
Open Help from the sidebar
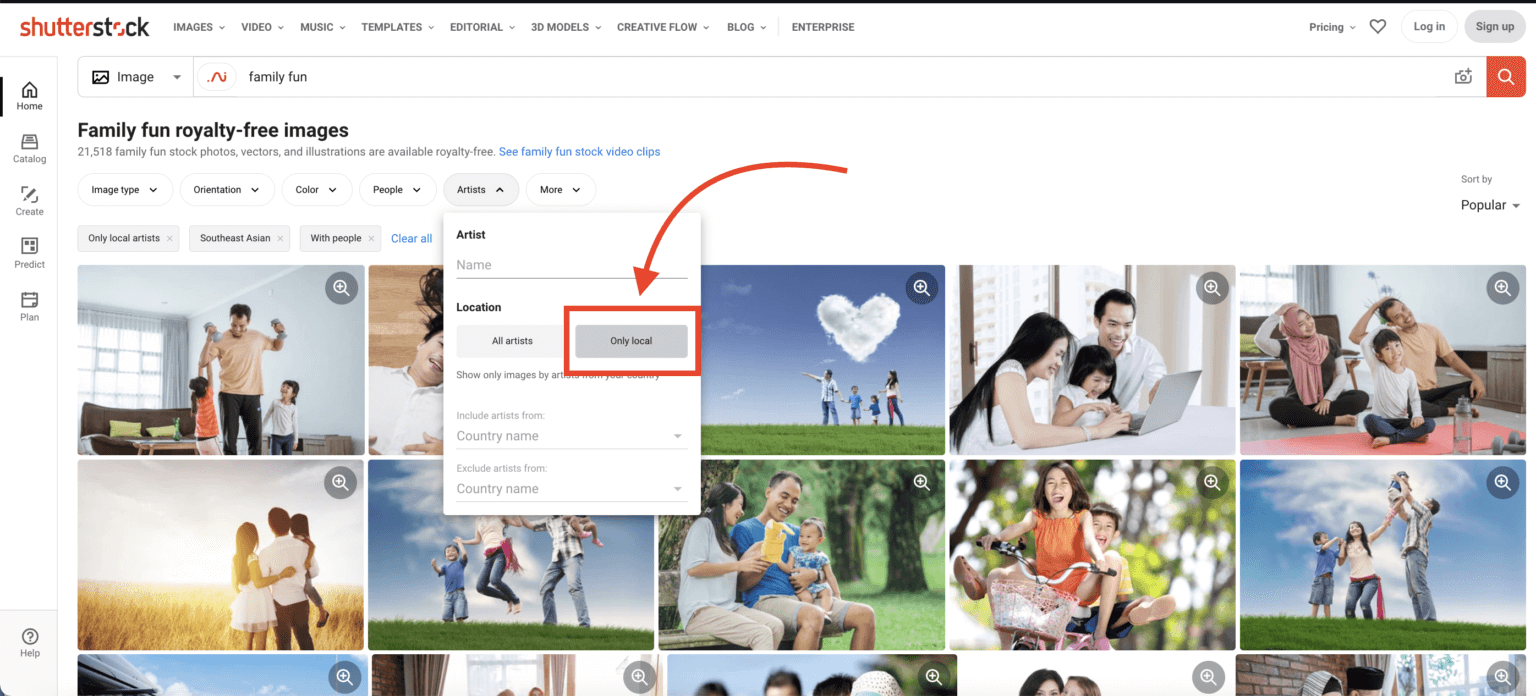tap(30, 643)
